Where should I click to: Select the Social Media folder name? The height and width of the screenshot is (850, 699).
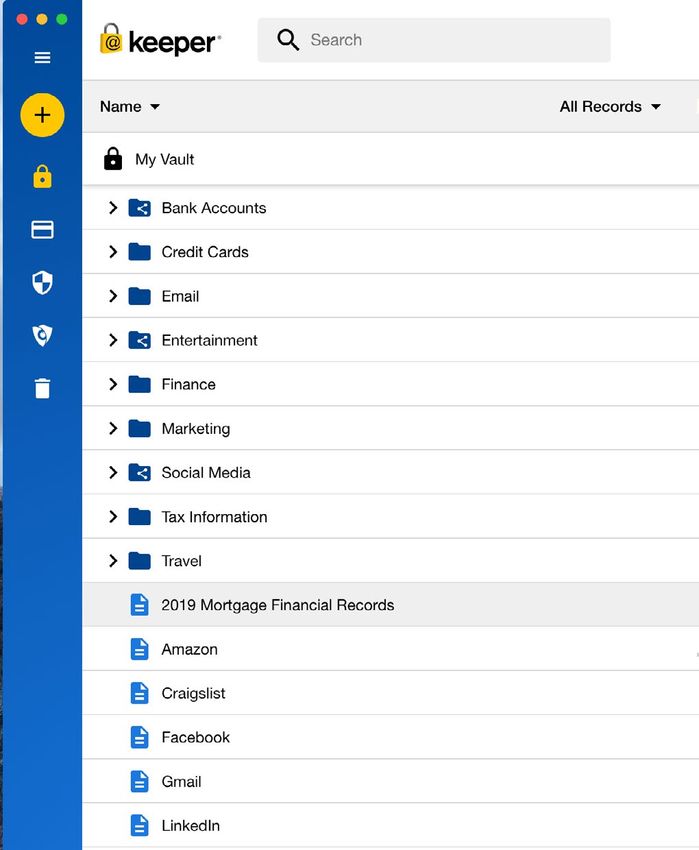coord(206,473)
